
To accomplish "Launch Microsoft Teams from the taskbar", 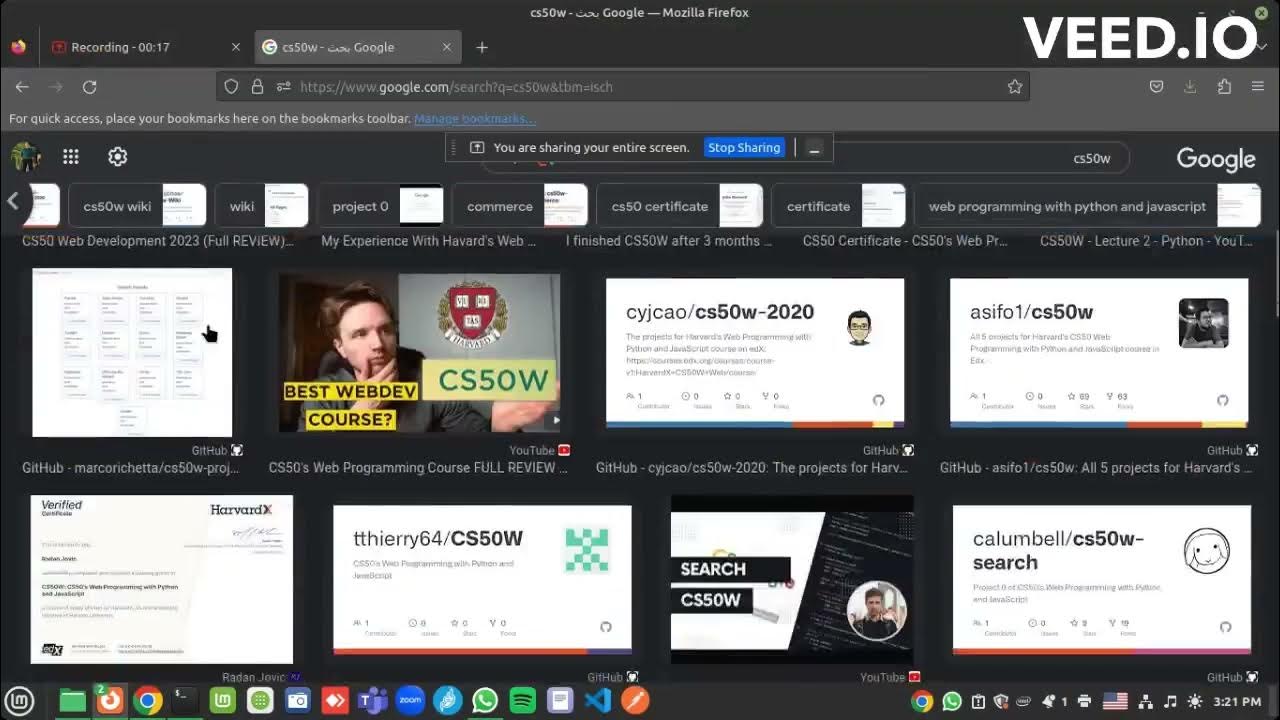I will [x=372, y=701].
